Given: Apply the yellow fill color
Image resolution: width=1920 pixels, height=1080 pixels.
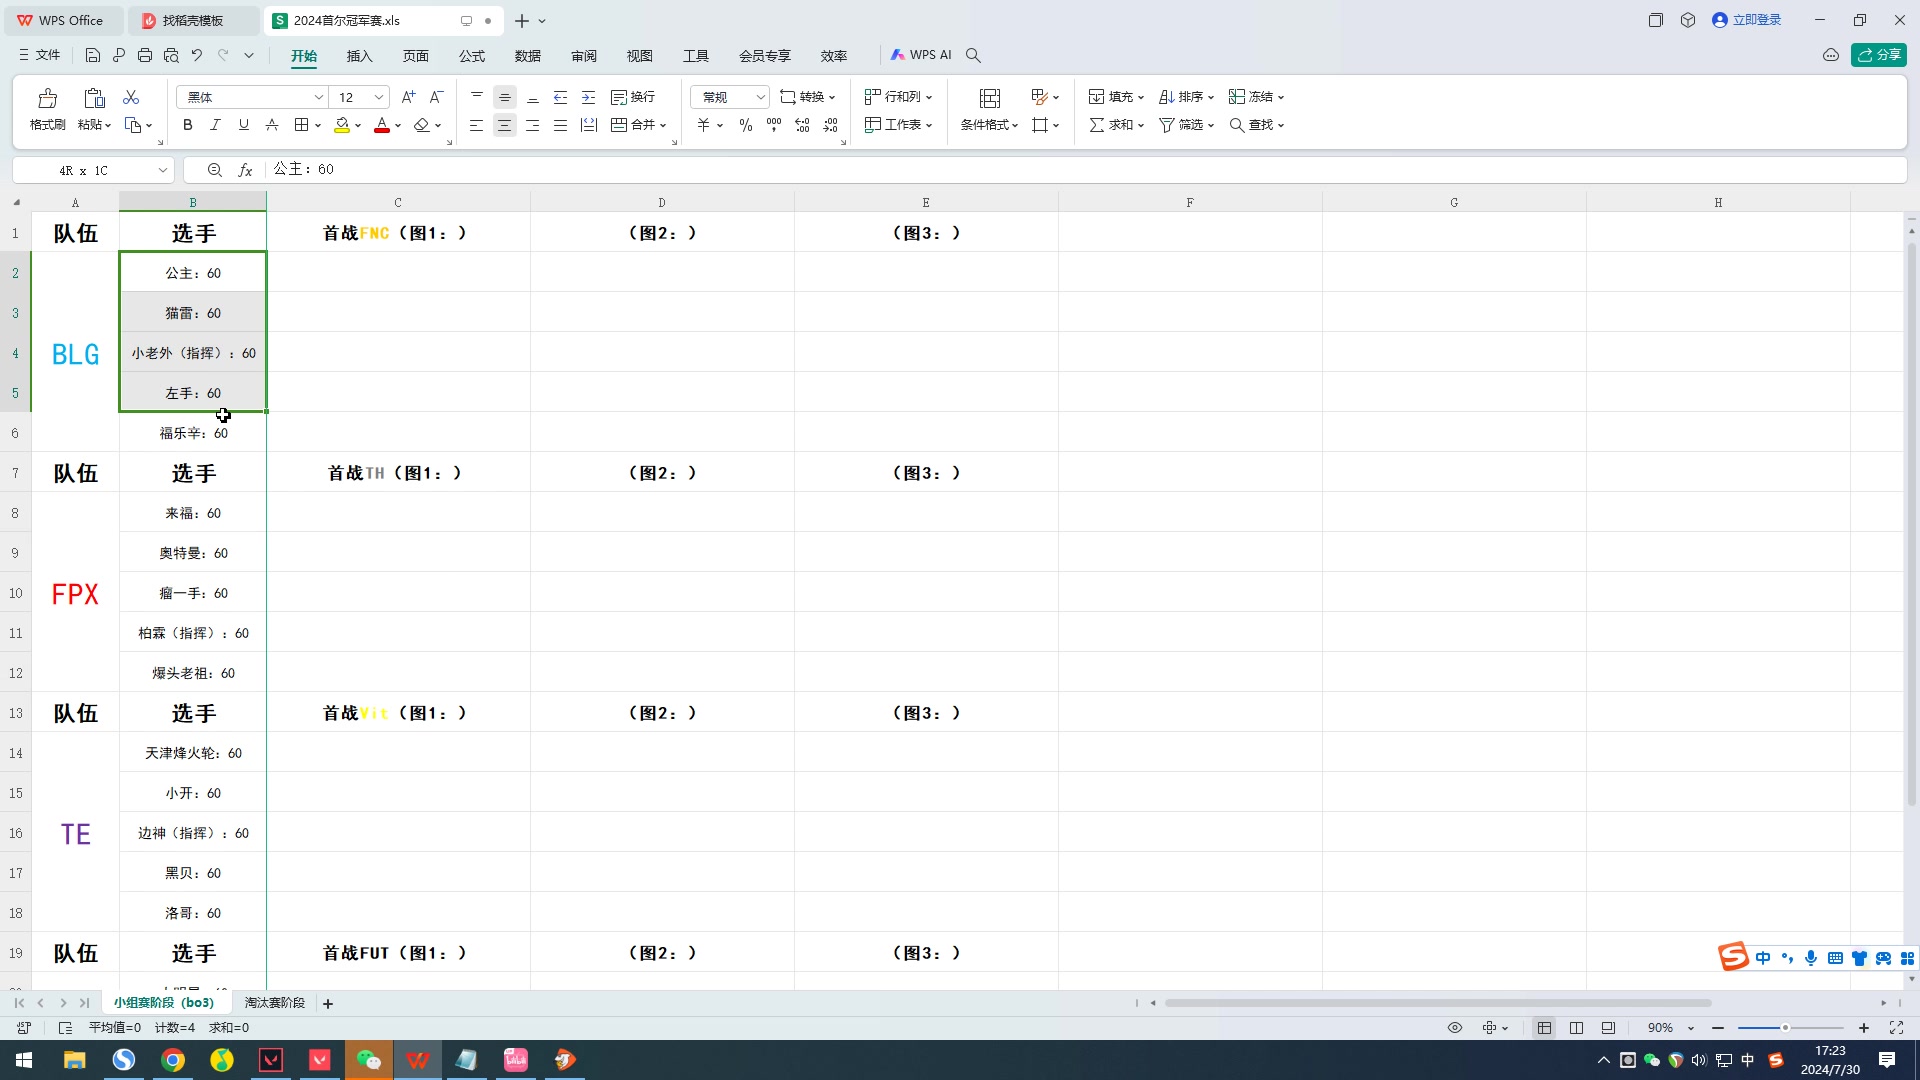Looking at the screenshot, I should 342,125.
